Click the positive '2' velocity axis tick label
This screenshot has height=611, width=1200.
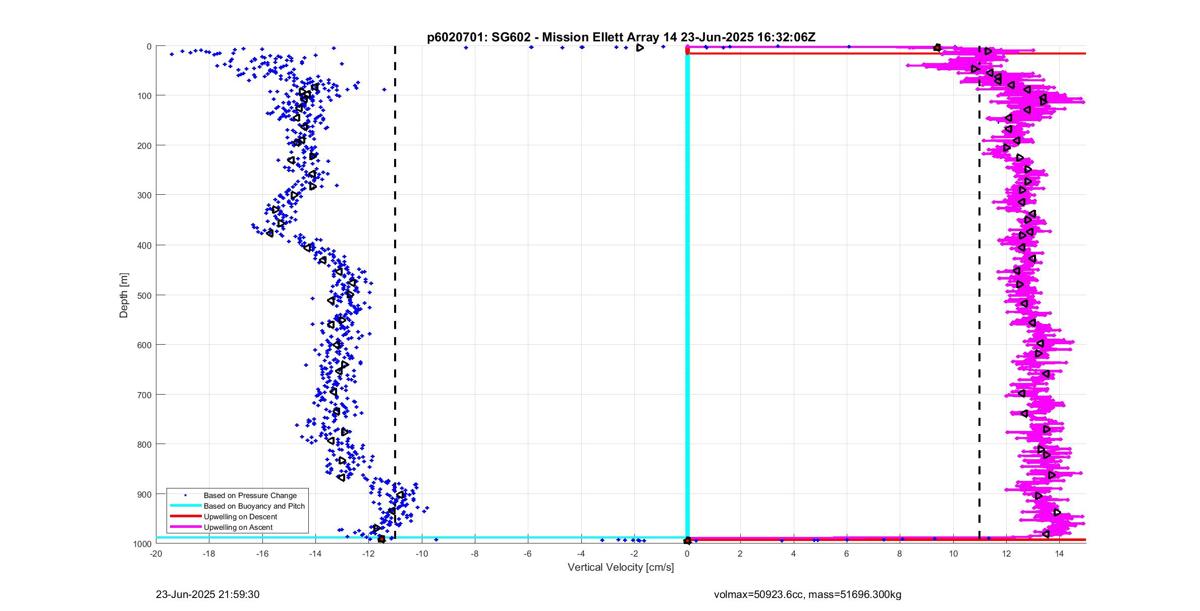pyautogui.click(x=740, y=553)
